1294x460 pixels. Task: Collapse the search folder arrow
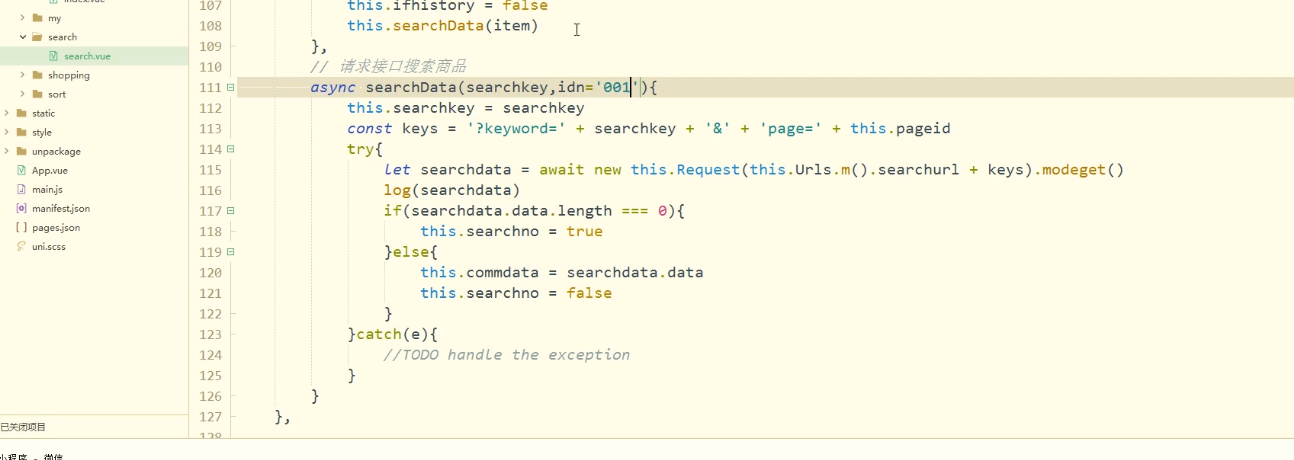pos(23,37)
